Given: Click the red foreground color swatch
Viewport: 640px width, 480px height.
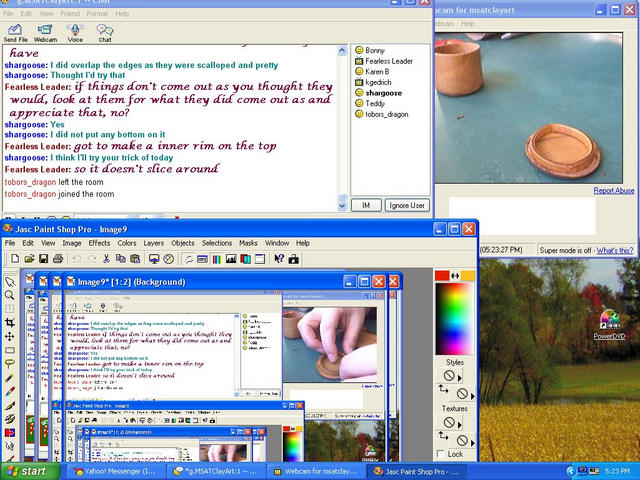Looking at the screenshot, I should [442, 276].
